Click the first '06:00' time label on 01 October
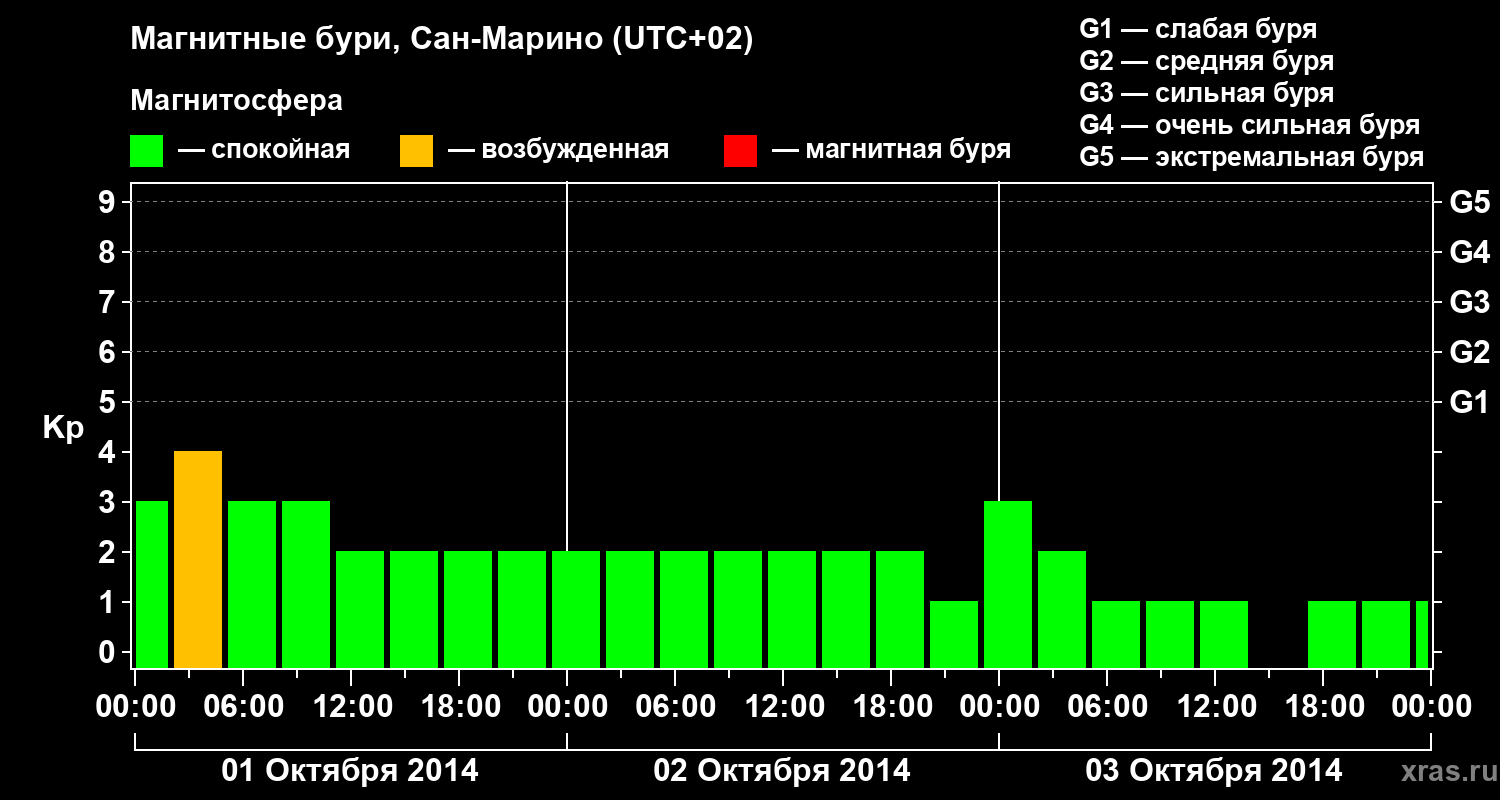 point(242,706)
